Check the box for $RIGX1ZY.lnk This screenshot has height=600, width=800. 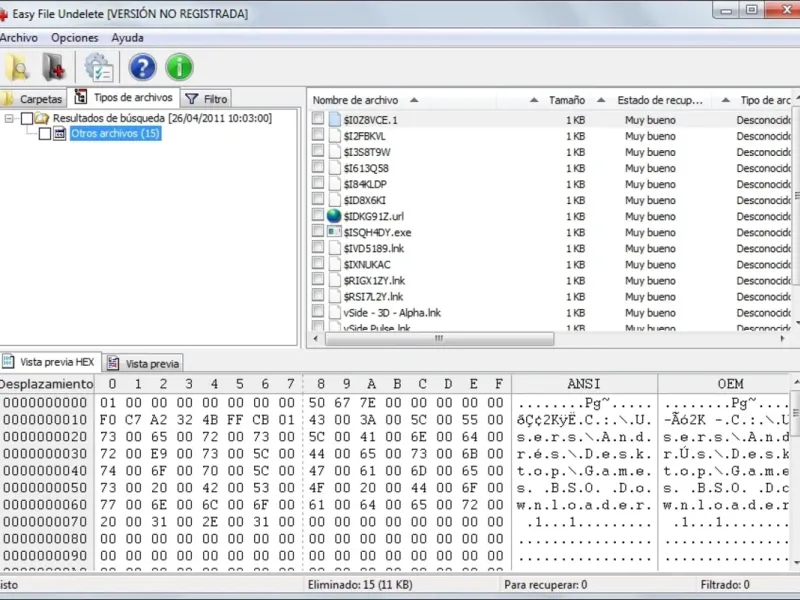[318, 279]
